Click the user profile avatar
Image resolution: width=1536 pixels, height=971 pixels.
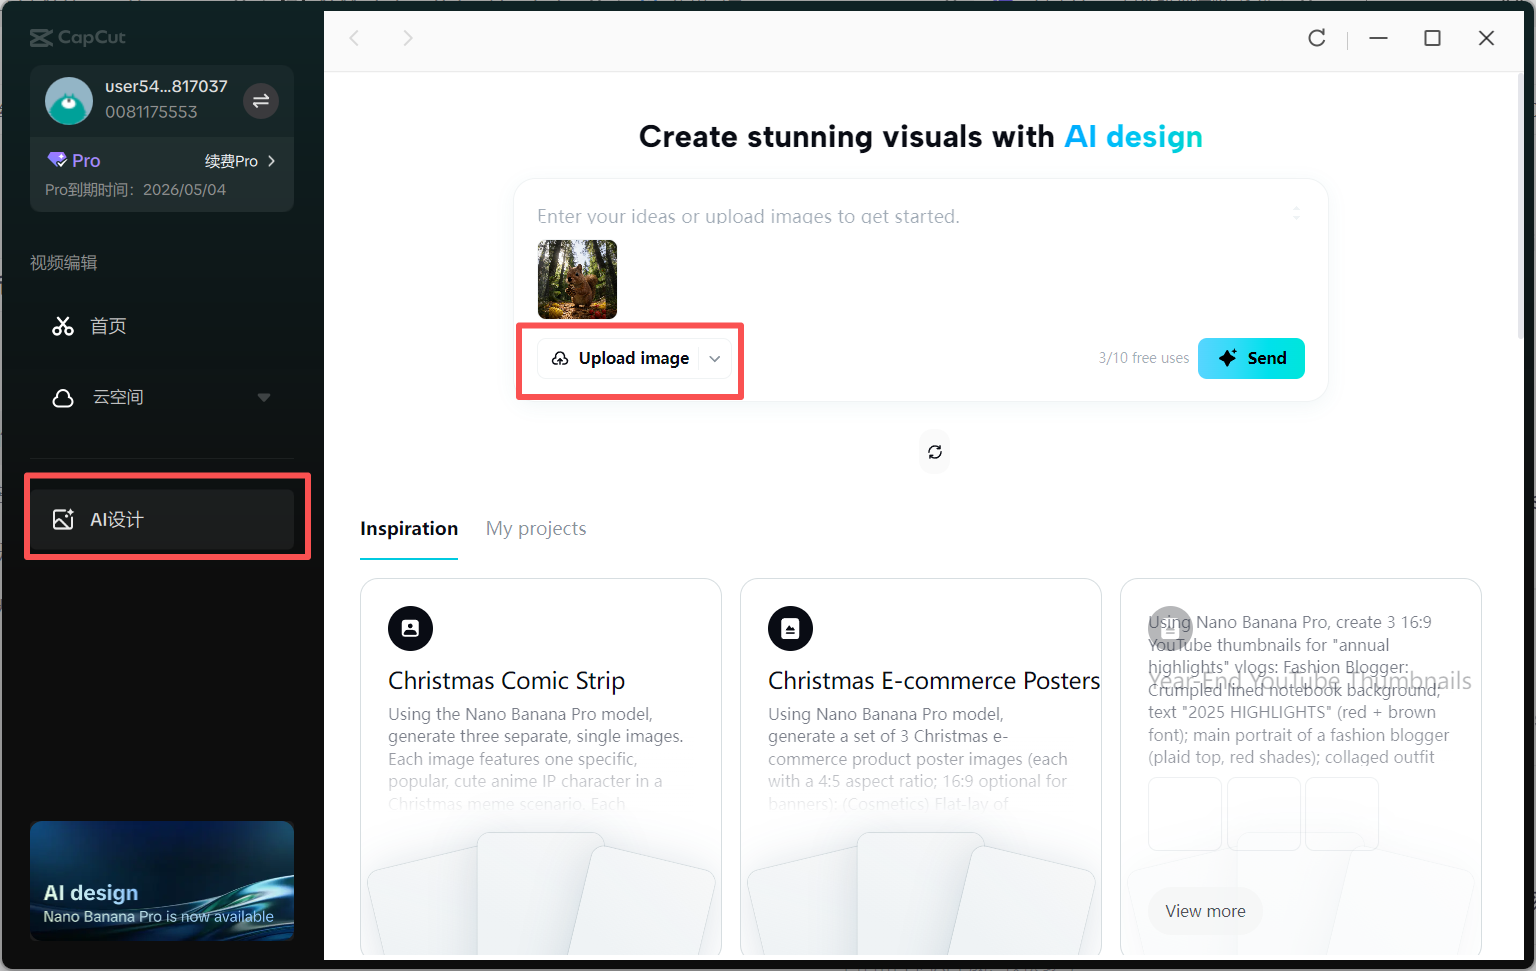click(69, 100)
